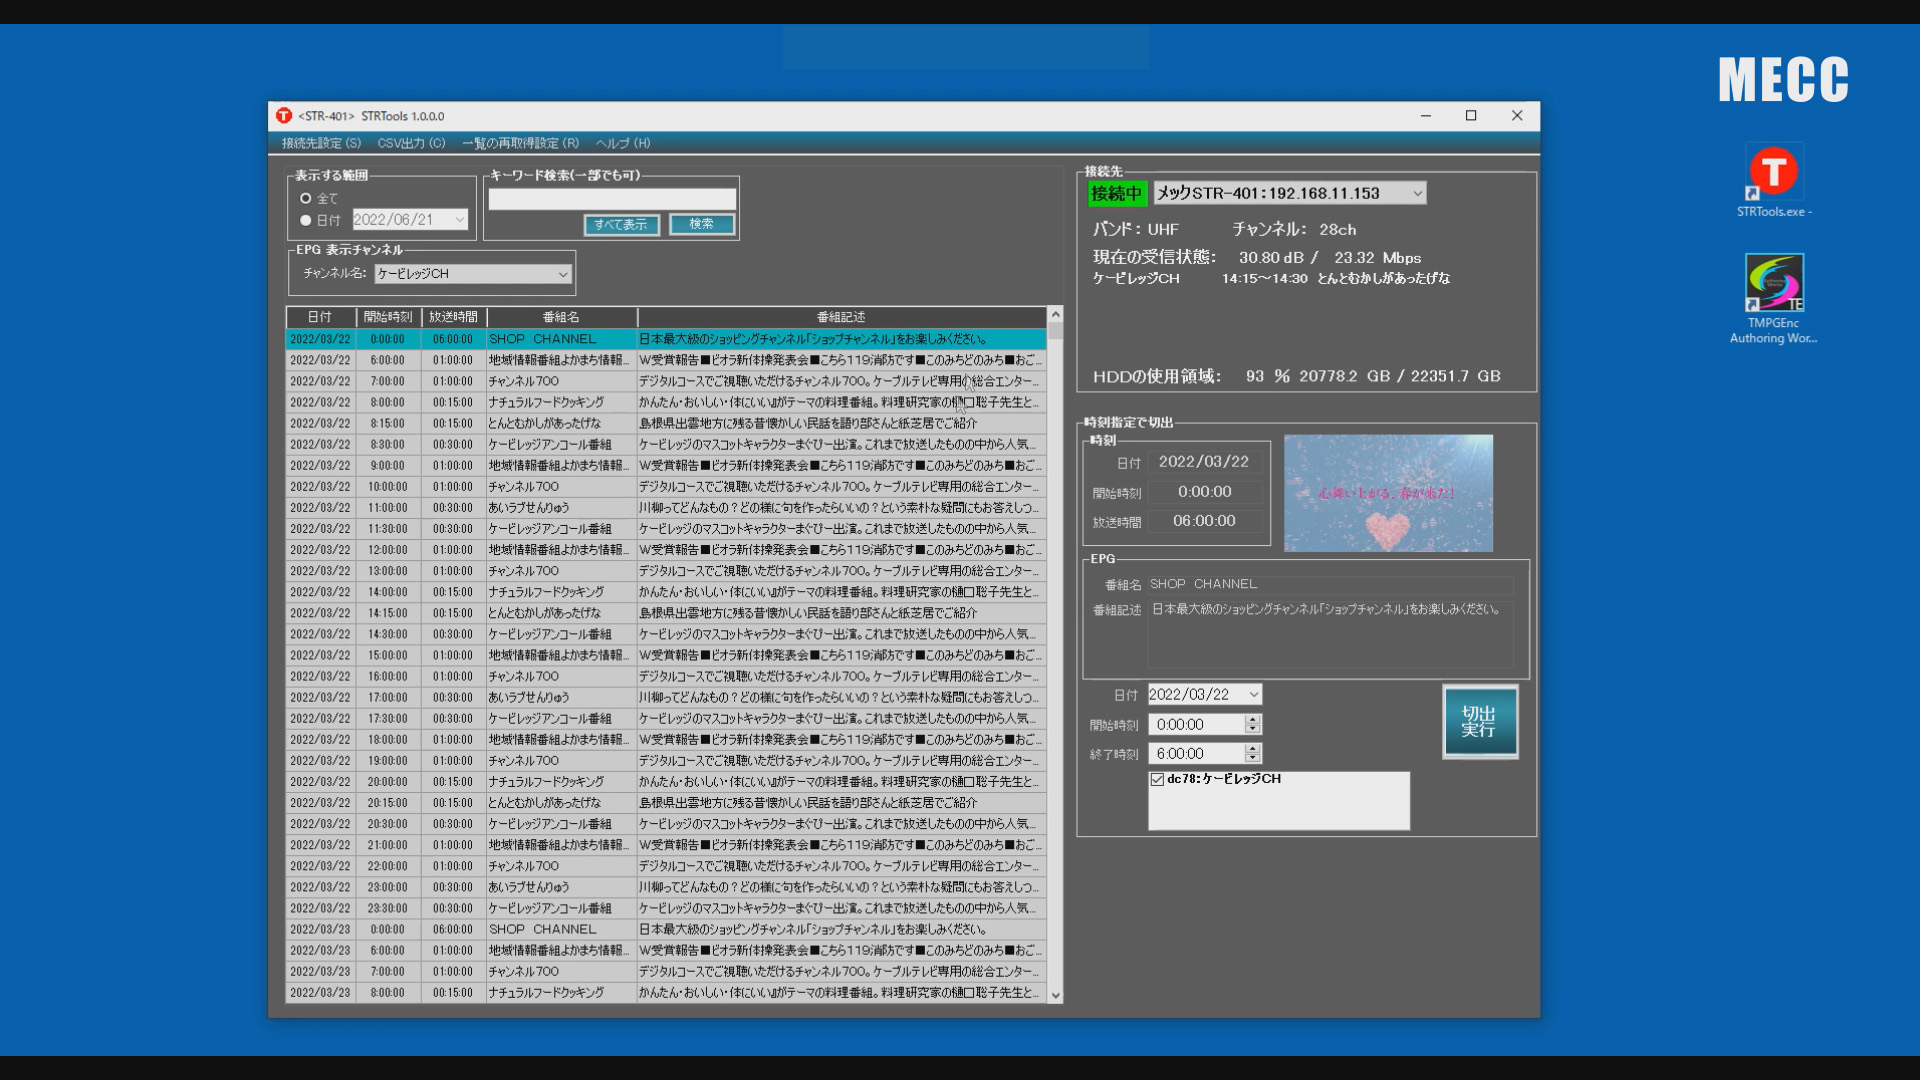This screenshot has height=1080, width=1920.
Task: Click the keyword search input field
Action: 611,199
